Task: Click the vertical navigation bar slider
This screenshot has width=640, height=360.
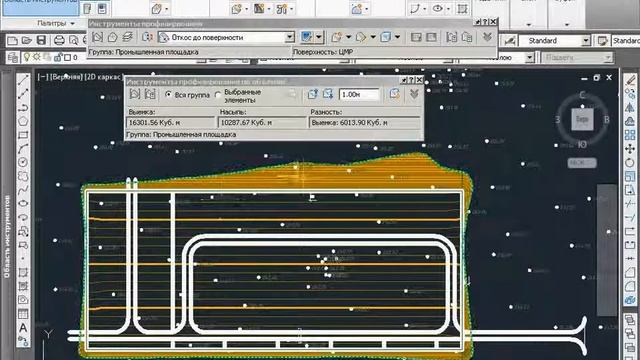Action: (x=607, y=250)
